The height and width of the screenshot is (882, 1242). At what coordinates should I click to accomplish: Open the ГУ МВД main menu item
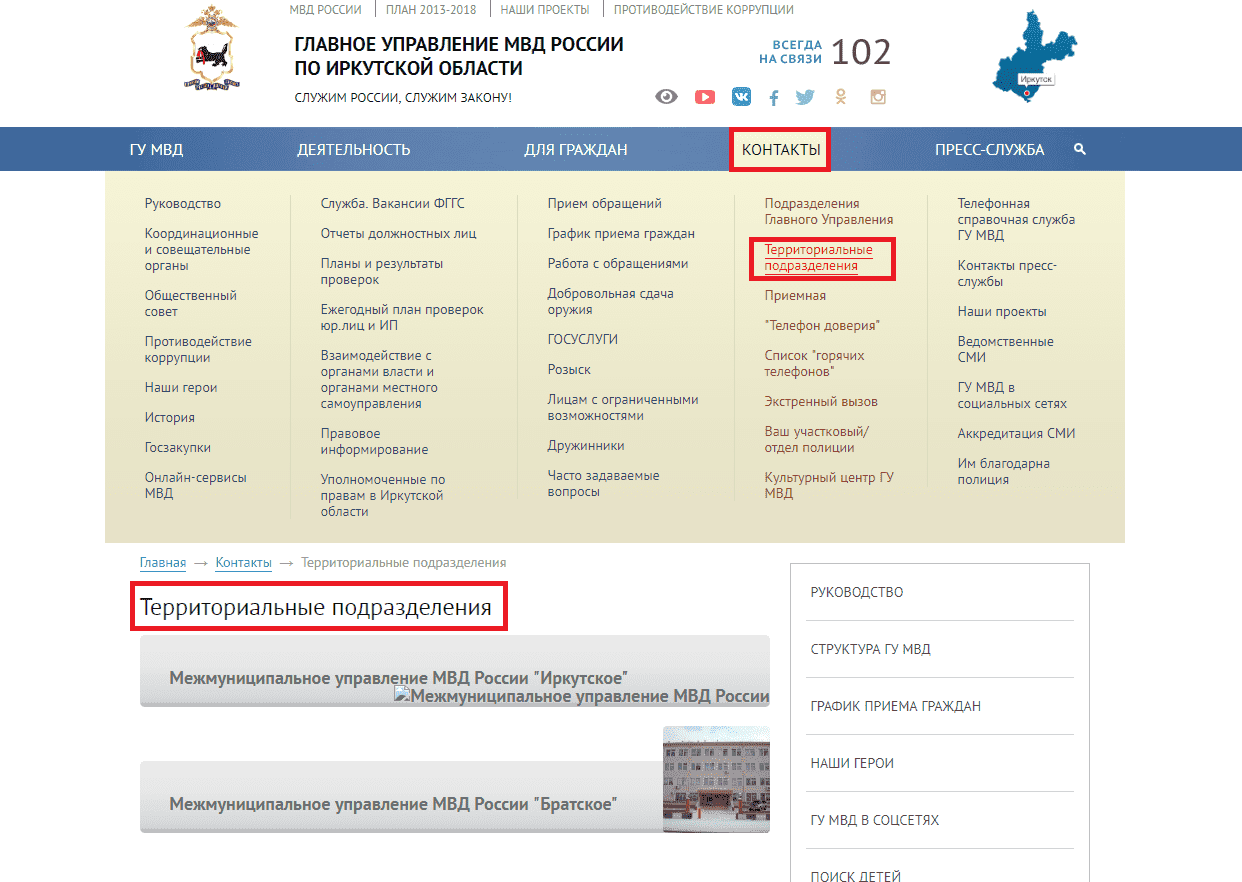point(156,150)
